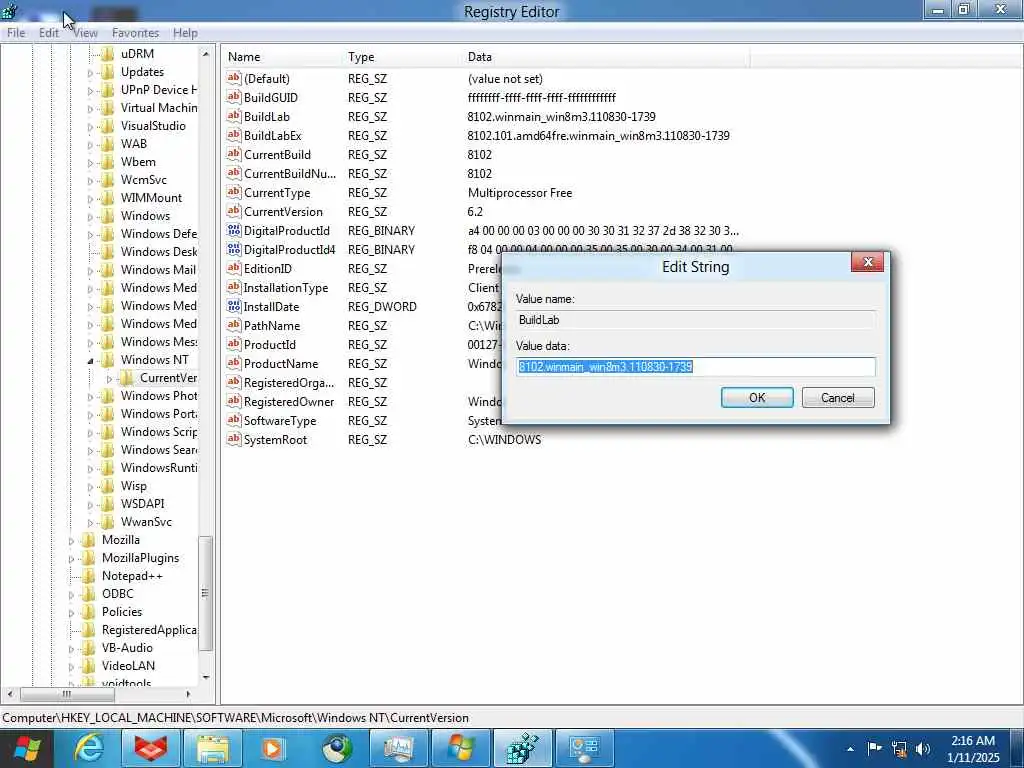Select the InstallationType value name
Viewport: 1024px width, 768px height.
[x=285, y=287]
